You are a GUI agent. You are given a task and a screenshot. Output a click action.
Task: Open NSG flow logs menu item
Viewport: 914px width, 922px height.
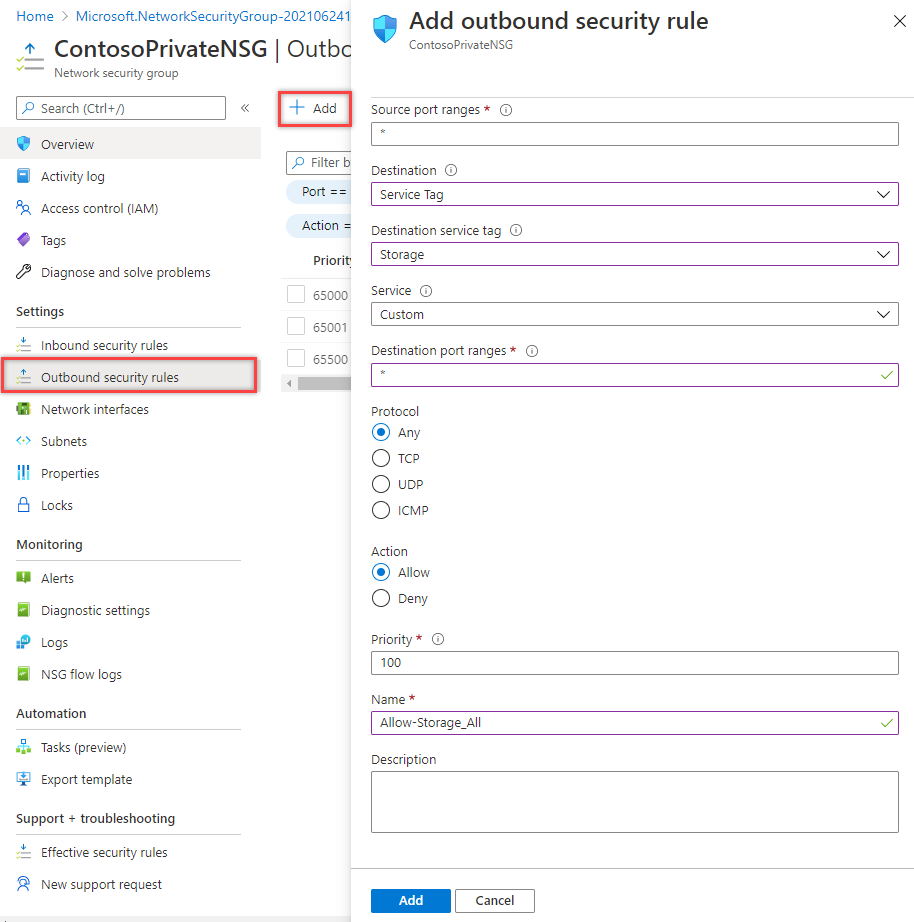(129, 674)
